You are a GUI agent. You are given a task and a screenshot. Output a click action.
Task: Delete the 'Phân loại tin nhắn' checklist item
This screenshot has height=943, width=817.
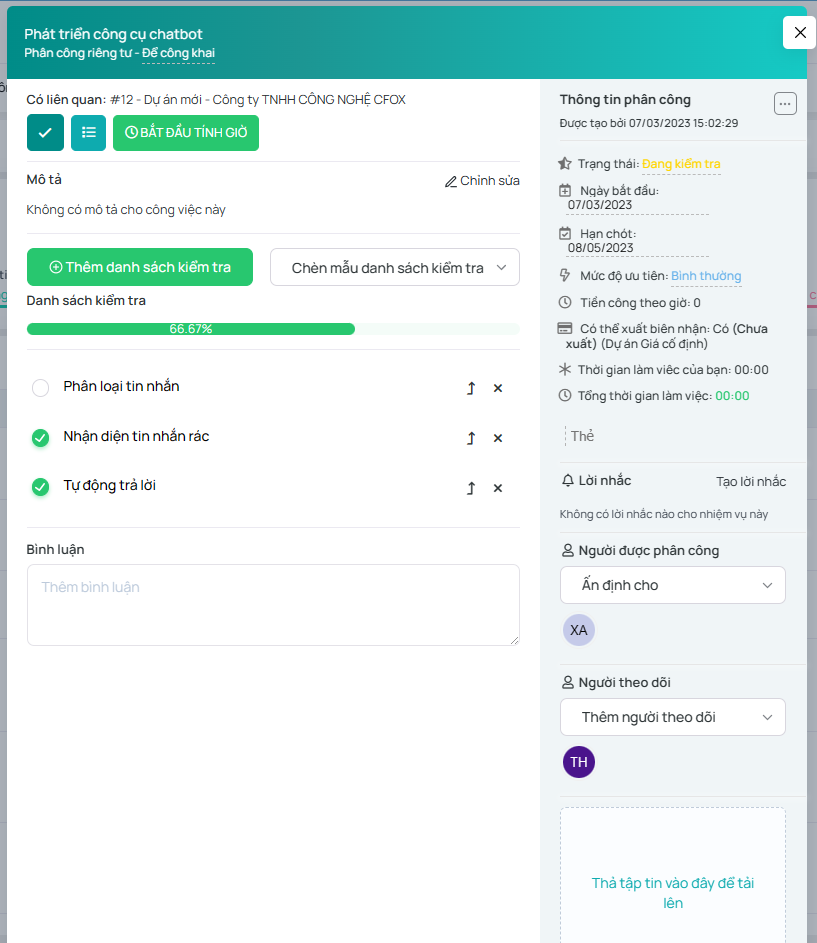(498, 389)
